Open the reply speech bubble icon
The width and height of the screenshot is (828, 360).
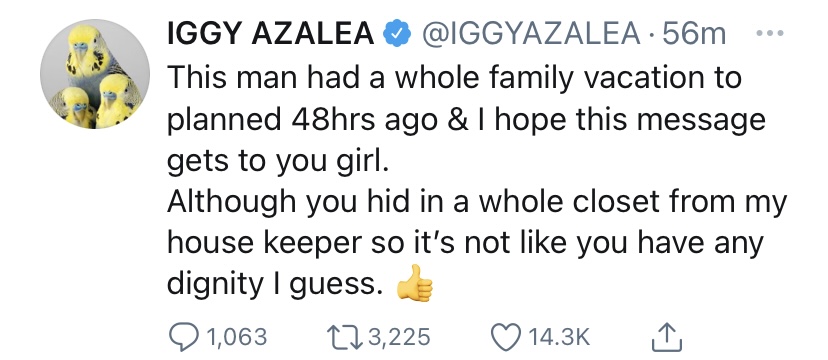(x=184, y=337)
